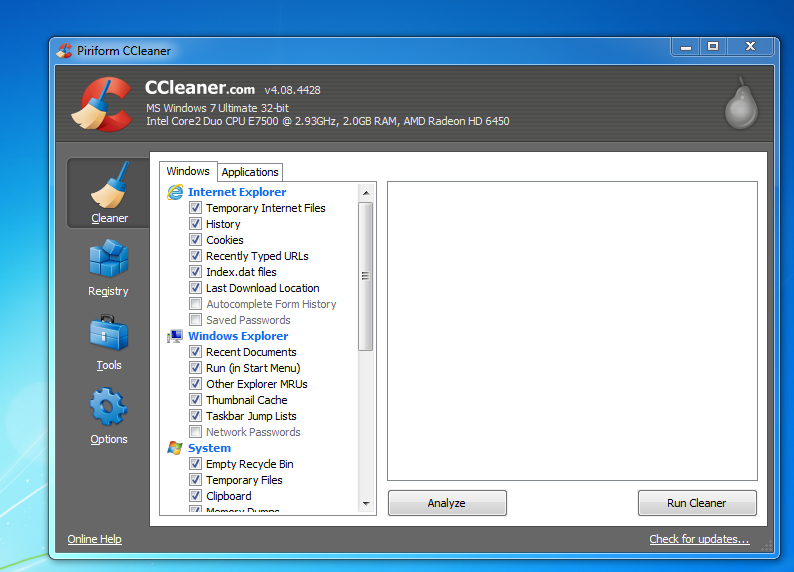The height and width of the screenshot is (572, 794).
Task: Click the Intel Core2 Duo CPU info line
Action: 328,121
